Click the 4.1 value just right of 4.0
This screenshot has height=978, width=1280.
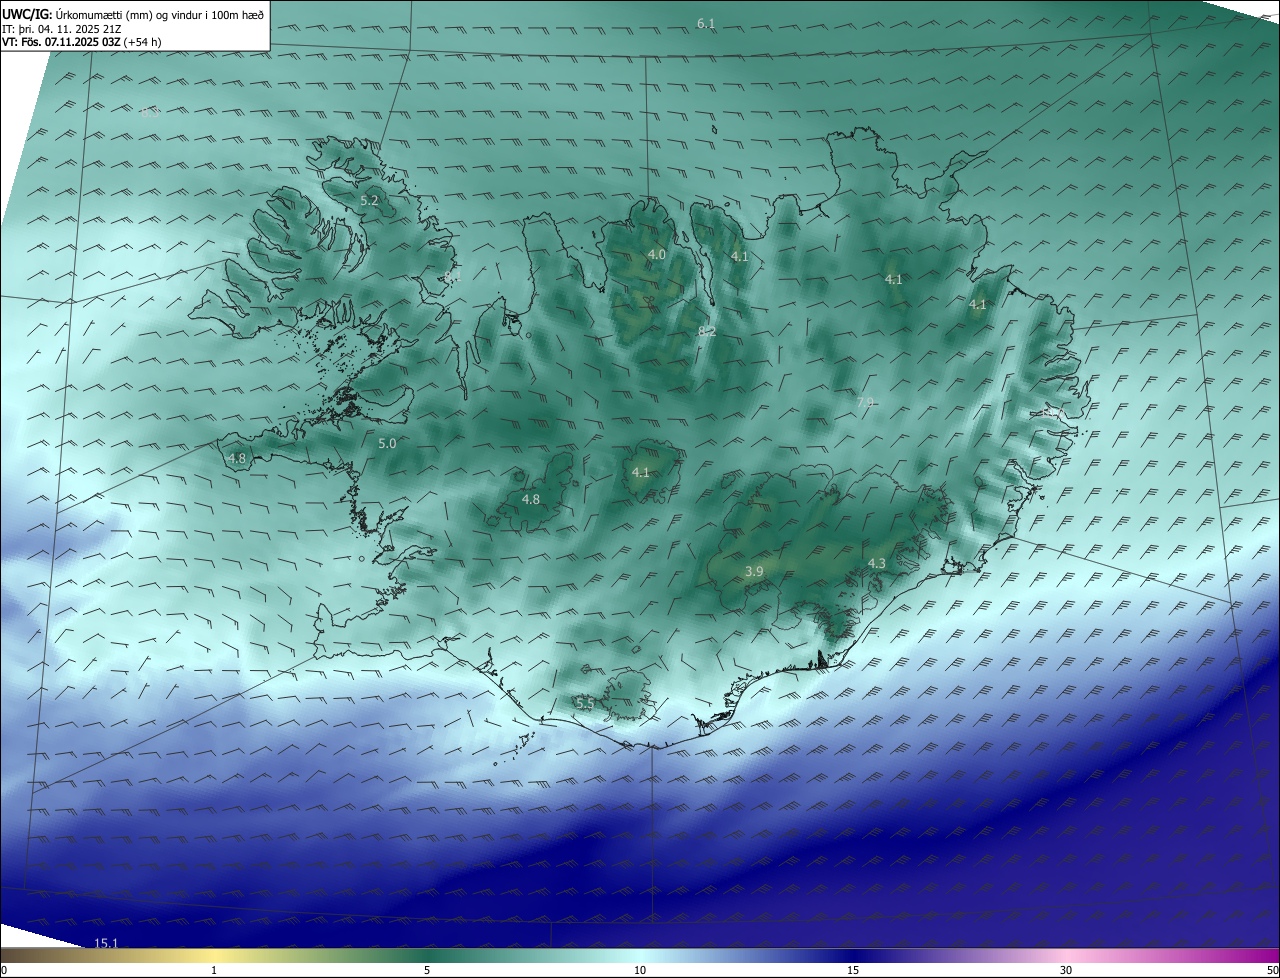[740, 257]
